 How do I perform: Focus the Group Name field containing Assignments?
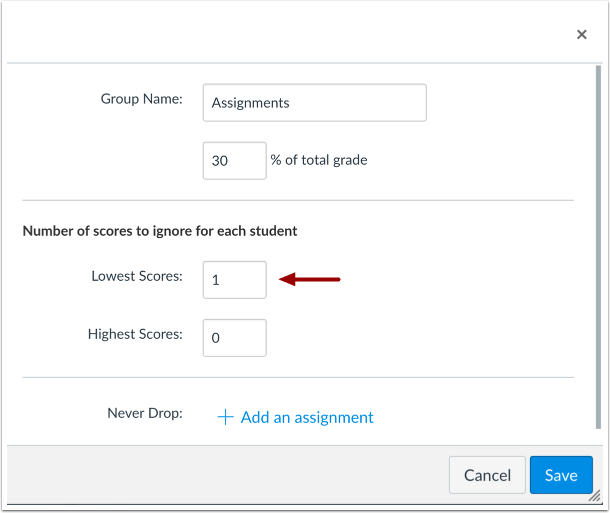point(314,103)
